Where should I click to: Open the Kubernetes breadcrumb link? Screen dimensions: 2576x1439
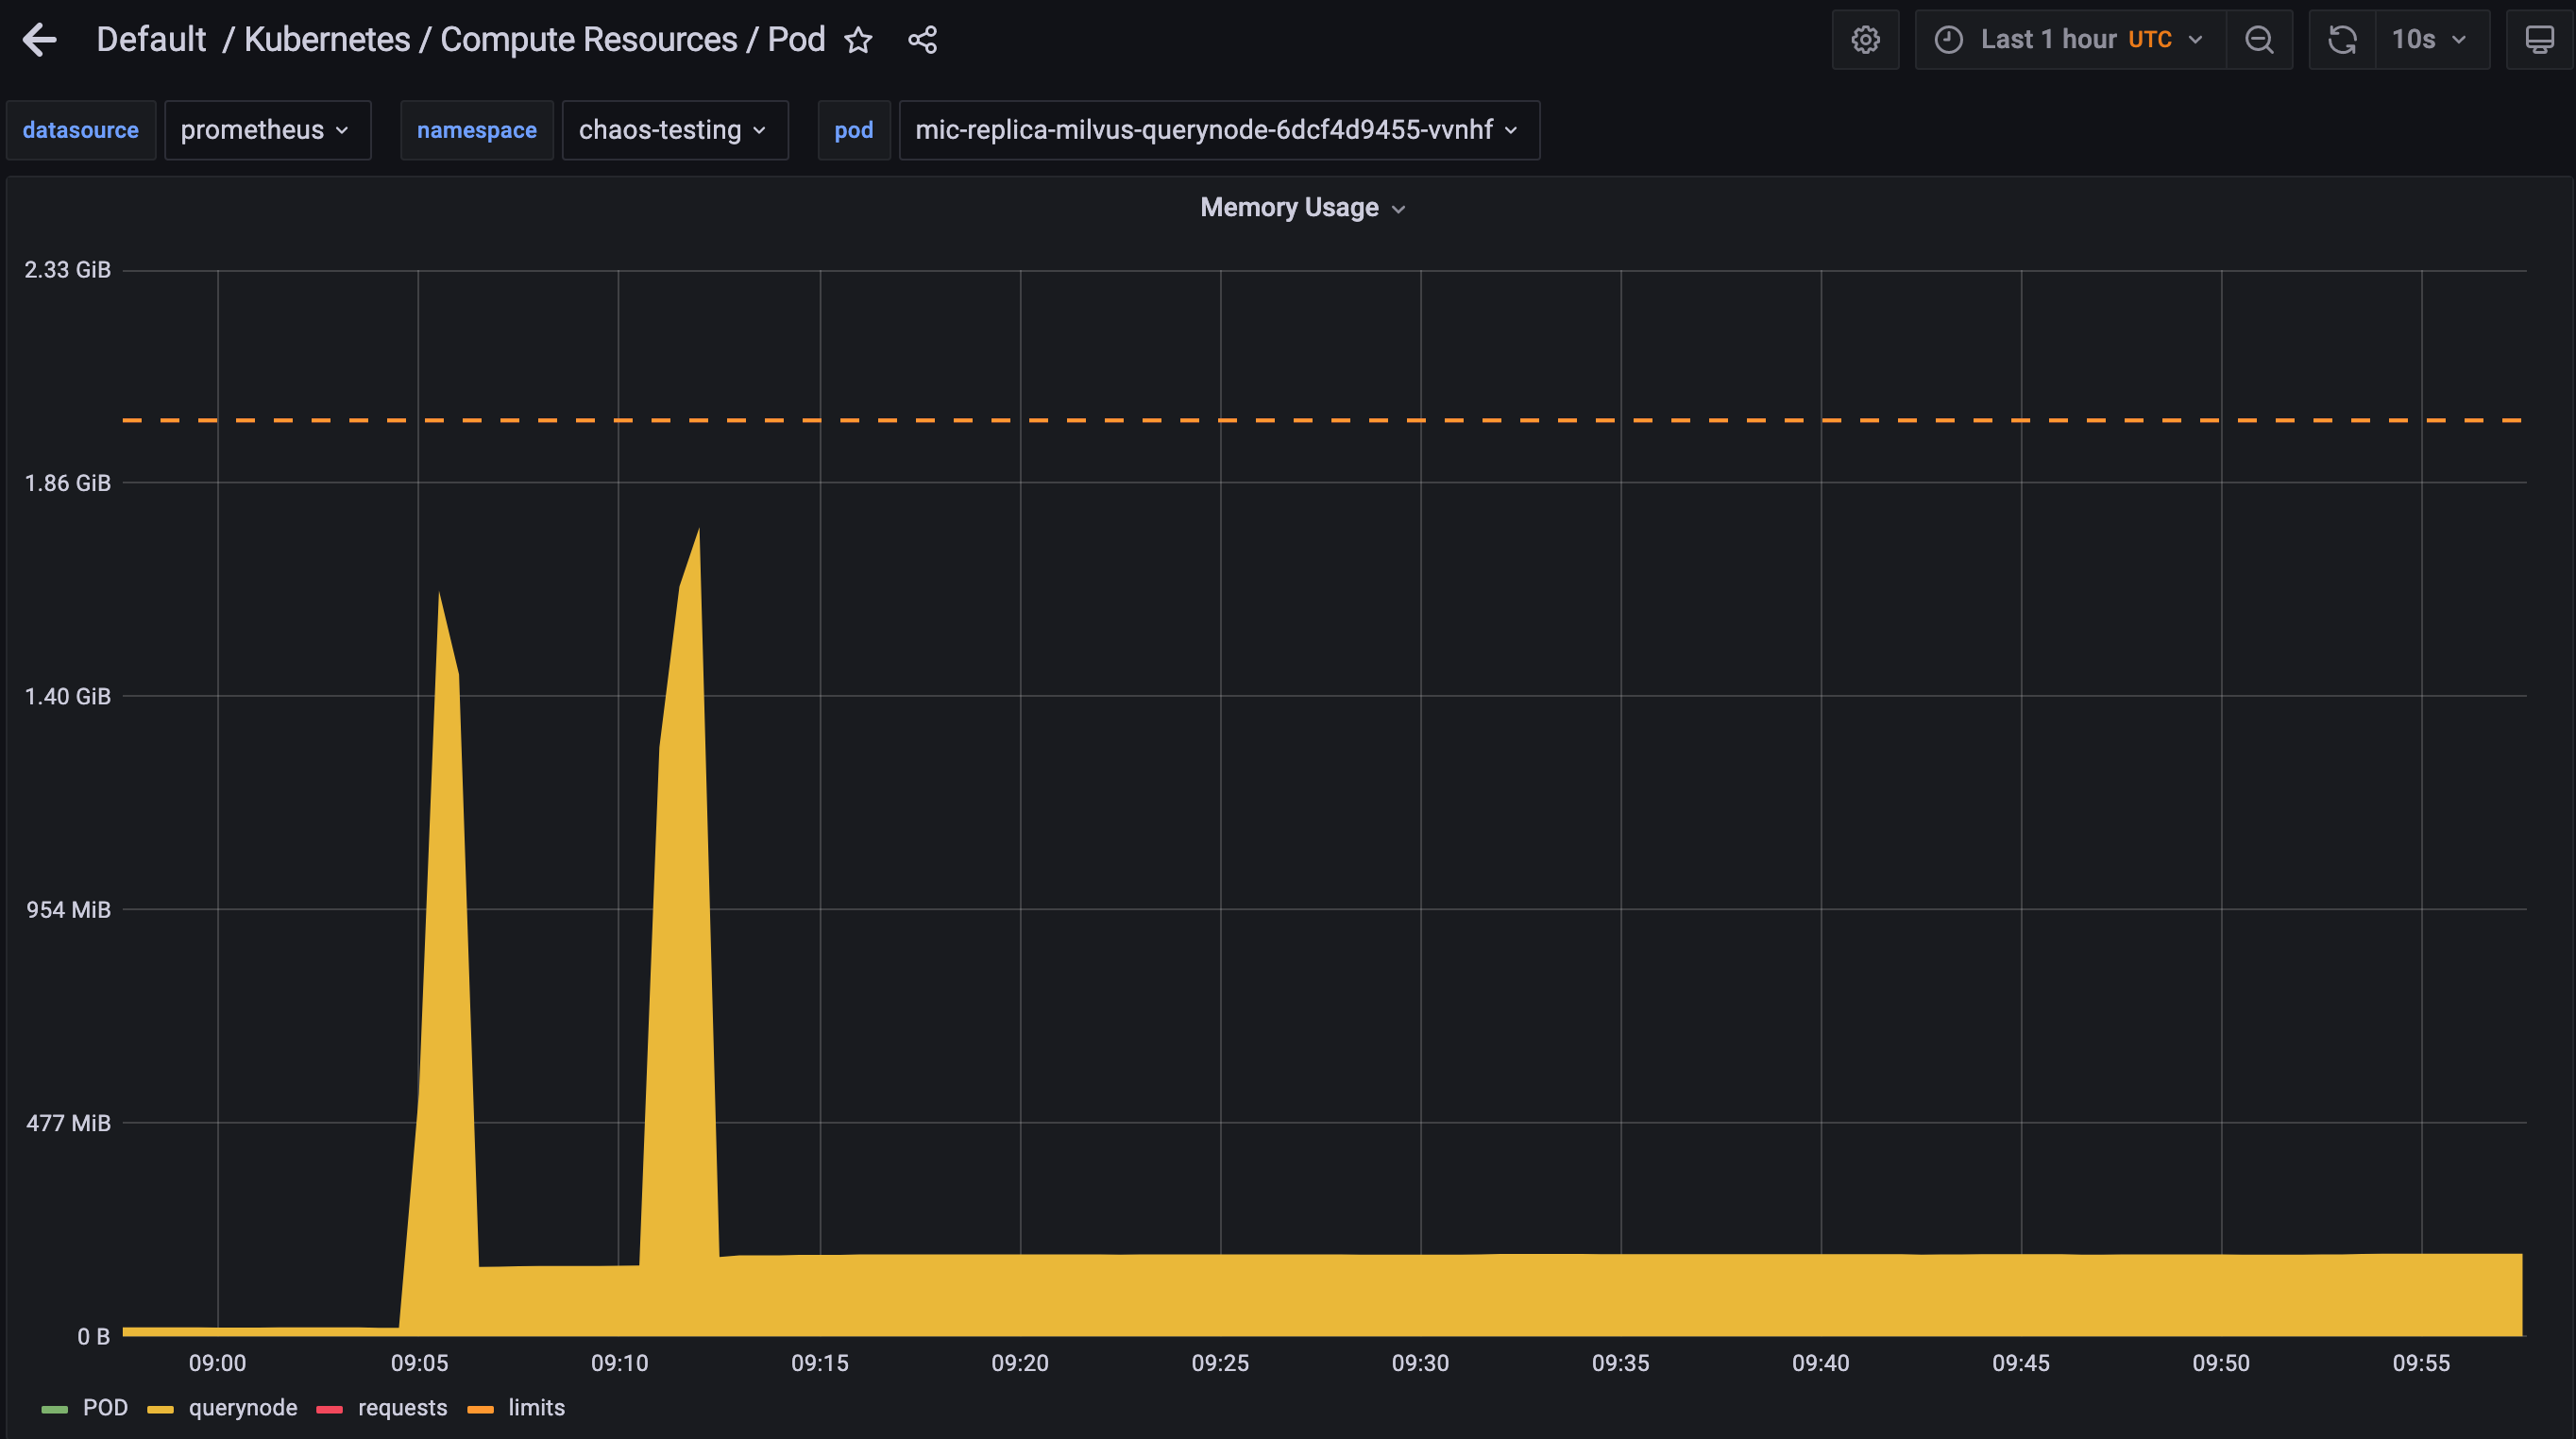pyautogui.click(x=324, y=39)
